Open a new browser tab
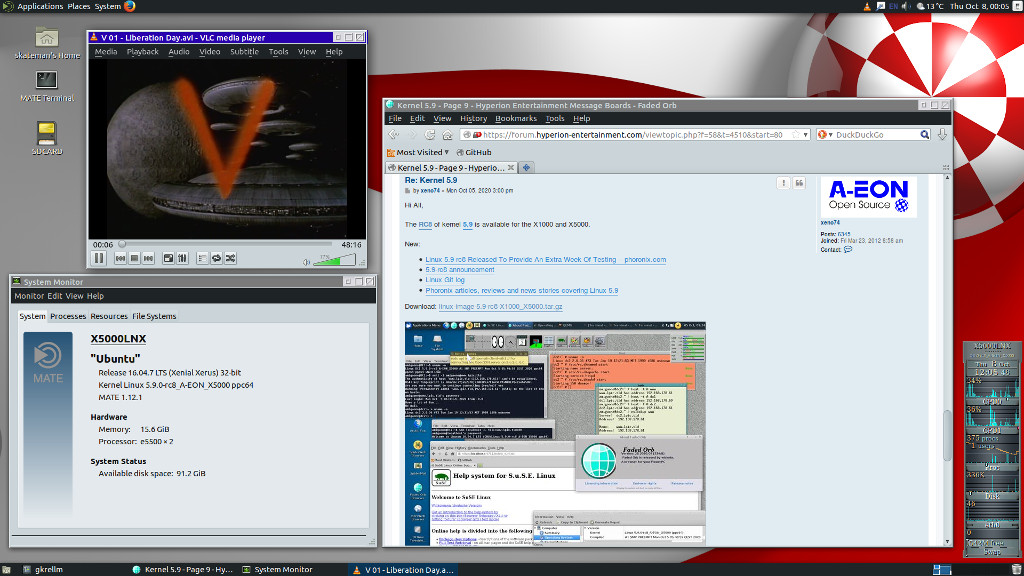This screenshot has width=1024, height=576. (x=526, y=168)
